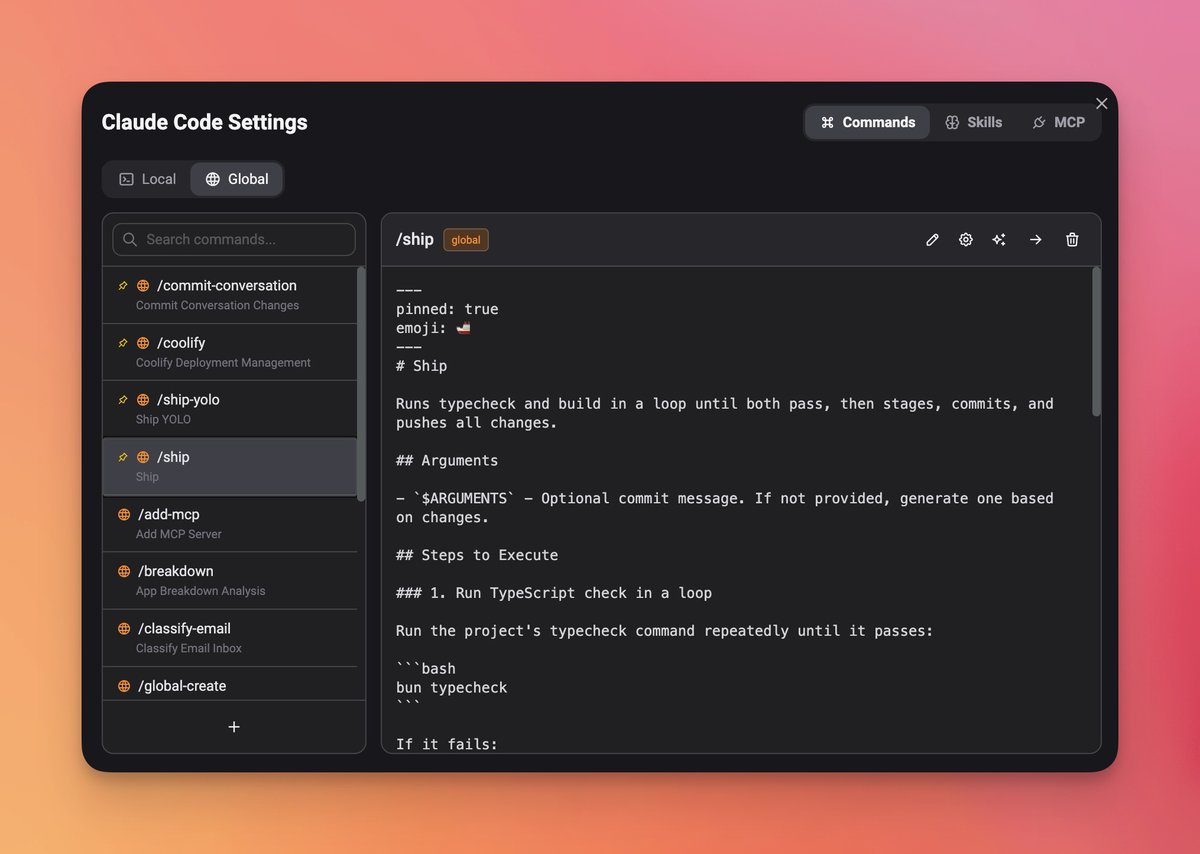Screen dimensions: 1200x854
Task: Click the command symbol icon in Commands tab
Action: (827, 122)
